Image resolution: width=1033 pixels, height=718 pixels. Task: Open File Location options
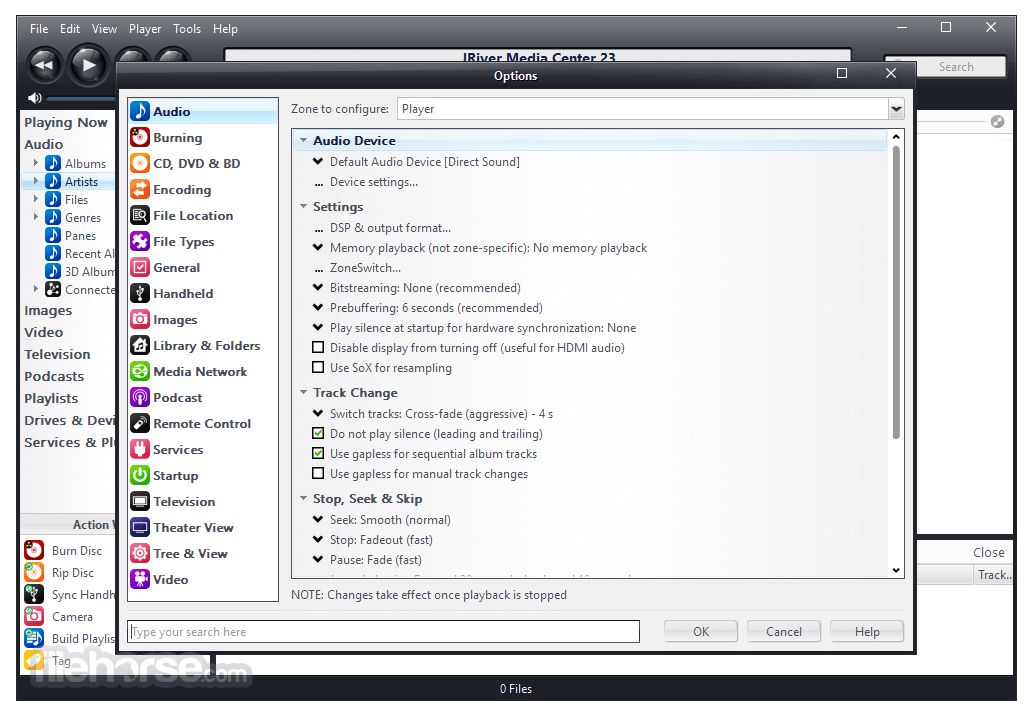click(x=182, y=215)
